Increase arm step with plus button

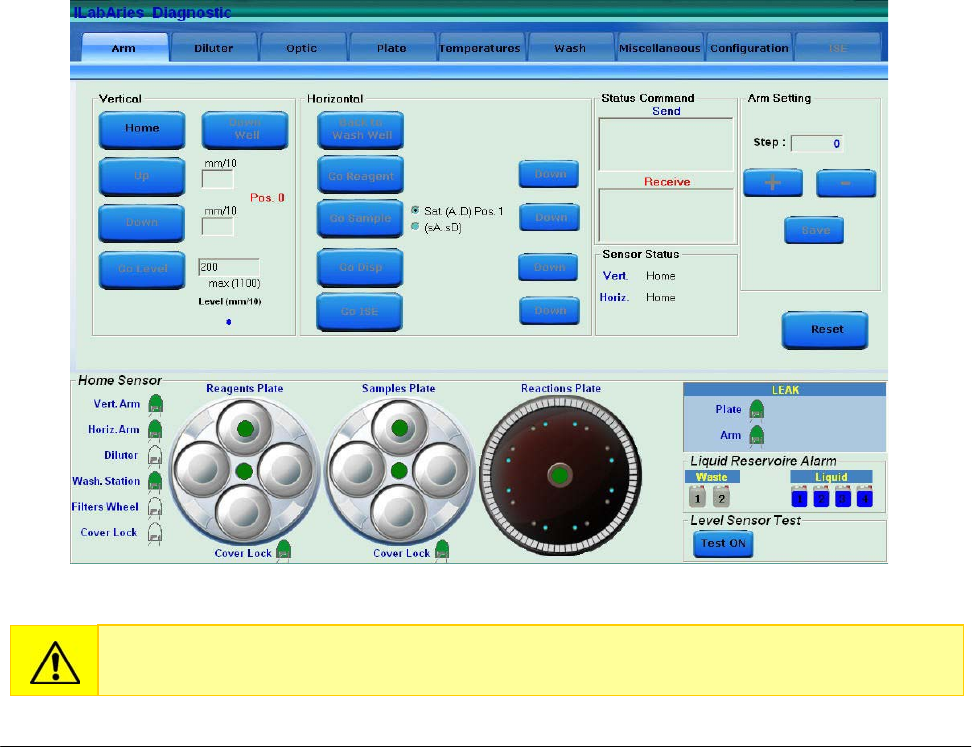tap(774, 183)
